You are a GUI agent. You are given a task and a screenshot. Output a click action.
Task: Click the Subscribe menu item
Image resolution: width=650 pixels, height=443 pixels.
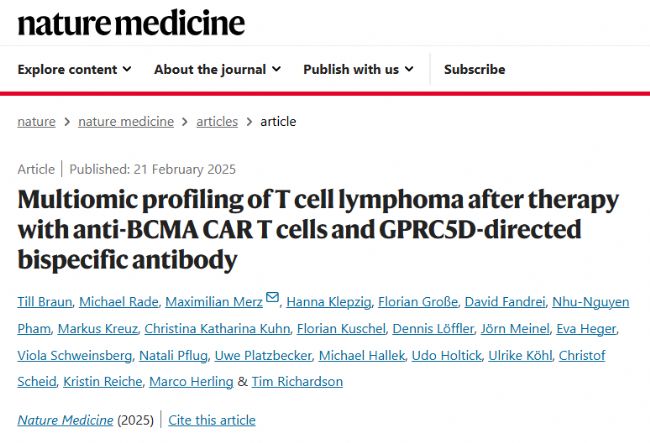474,69
